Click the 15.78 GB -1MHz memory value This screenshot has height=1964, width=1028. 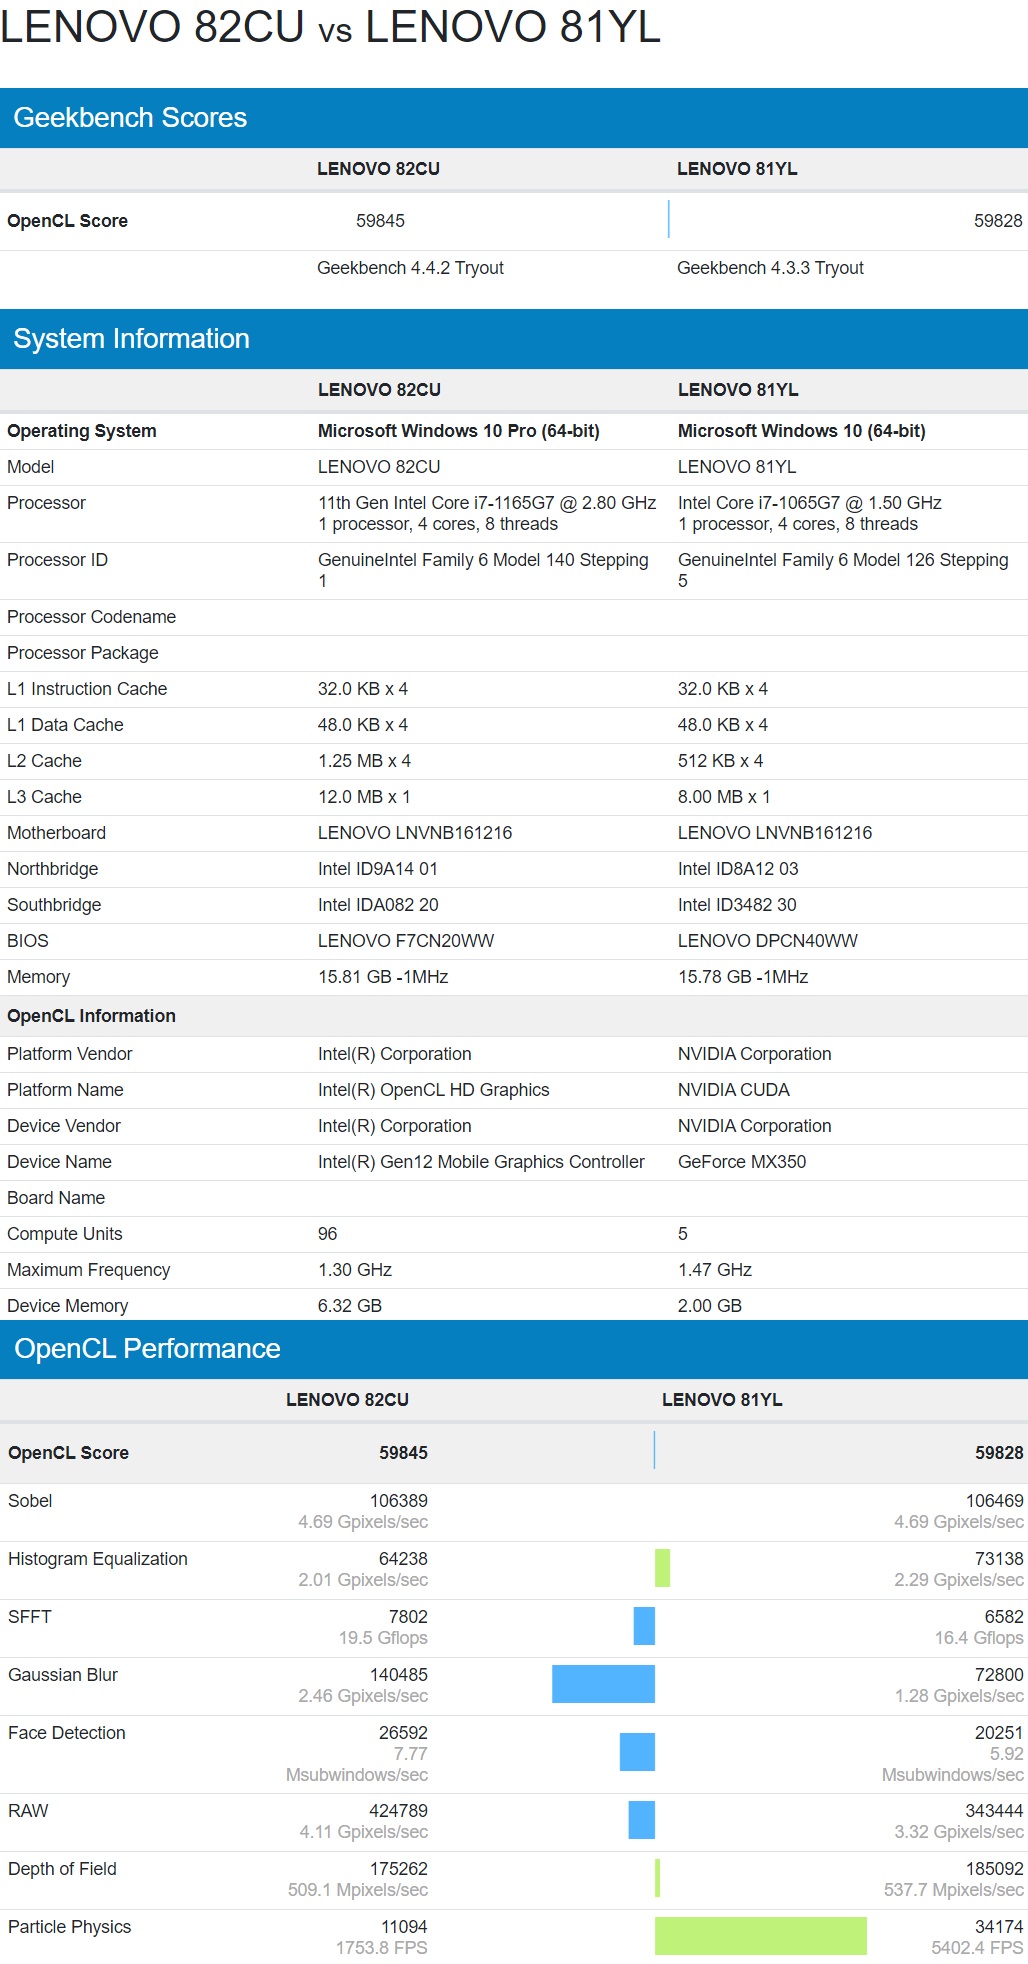pyautogui.click(x=743, y=977)
